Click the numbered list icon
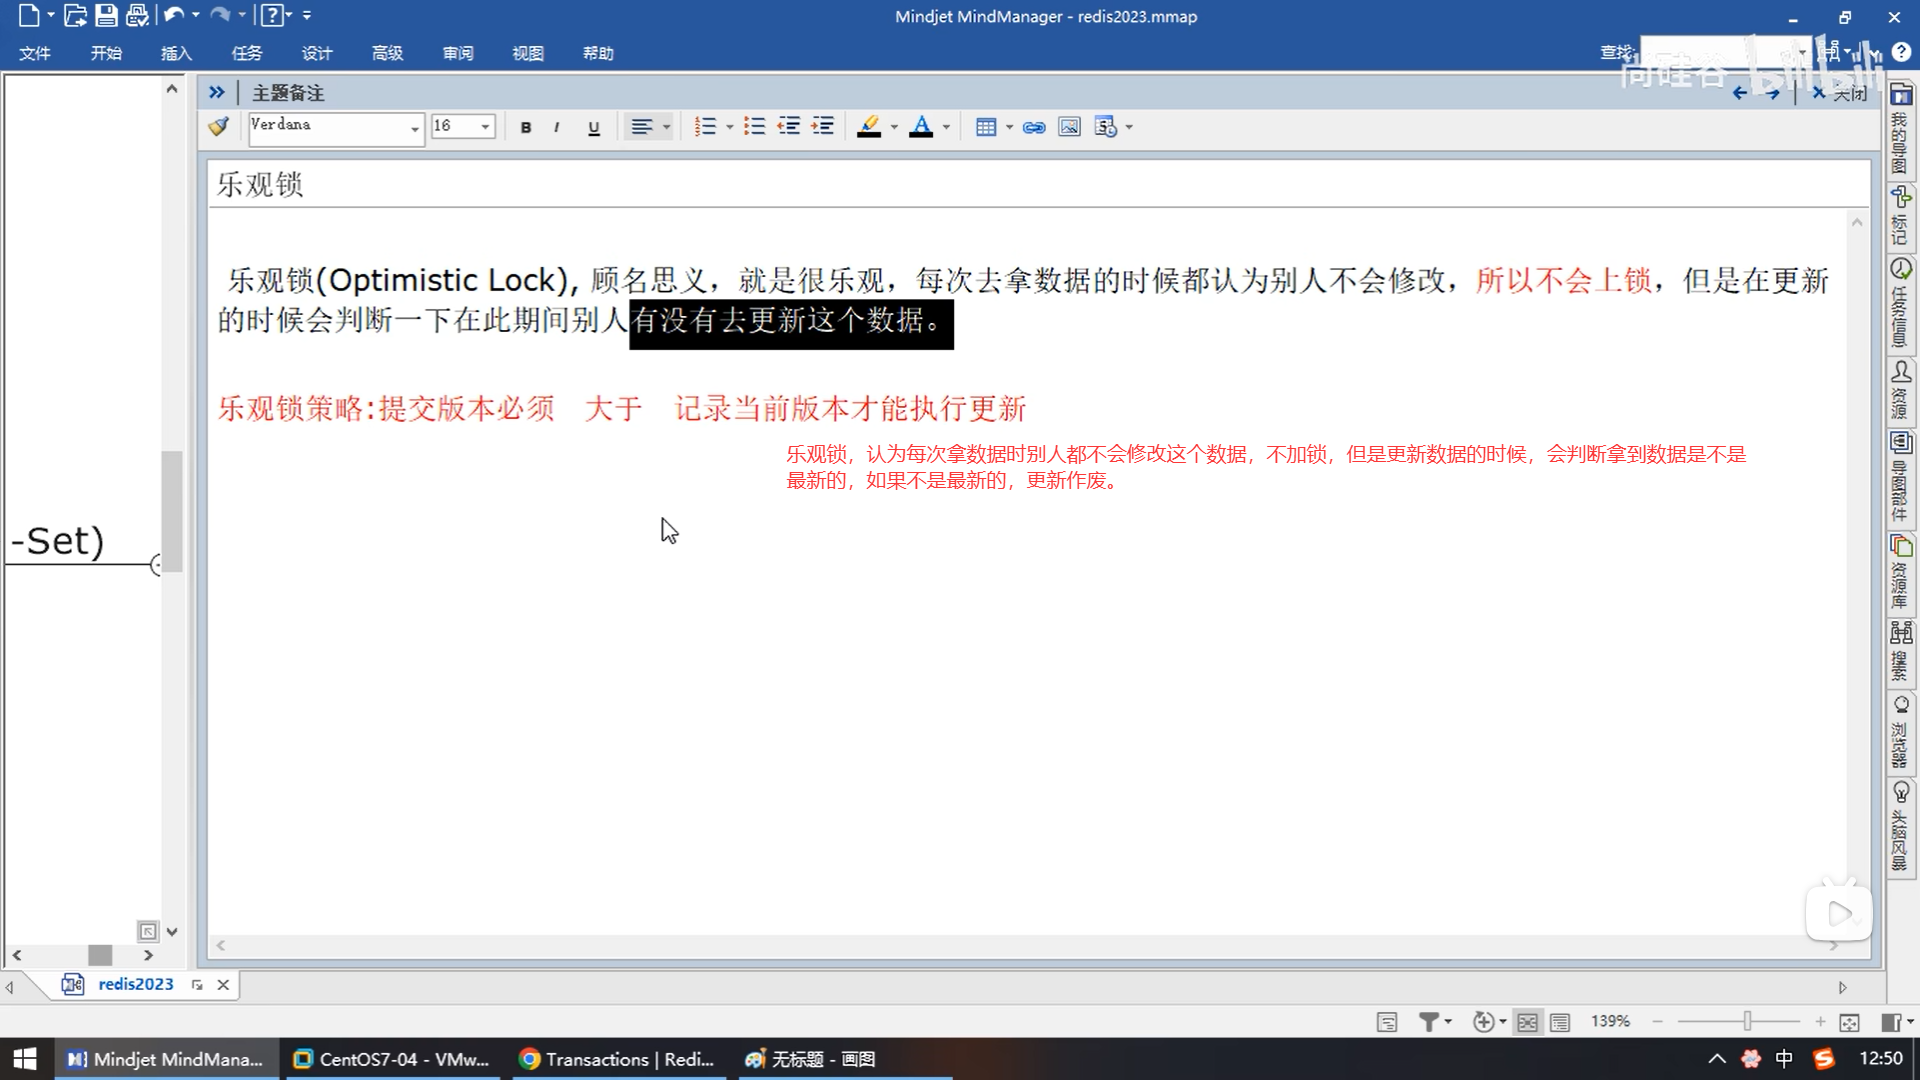 pos(705,127)
